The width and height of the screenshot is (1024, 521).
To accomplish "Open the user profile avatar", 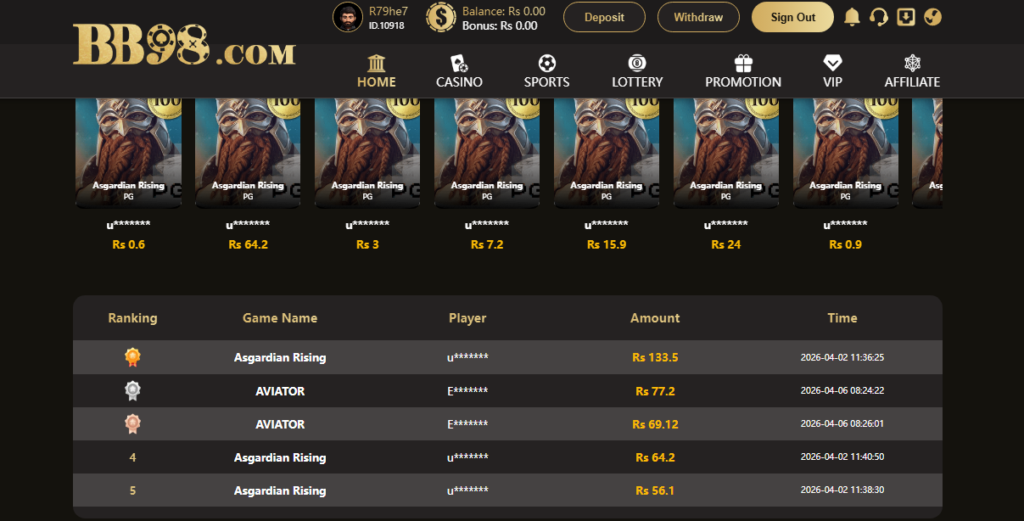I will point(347,17).
